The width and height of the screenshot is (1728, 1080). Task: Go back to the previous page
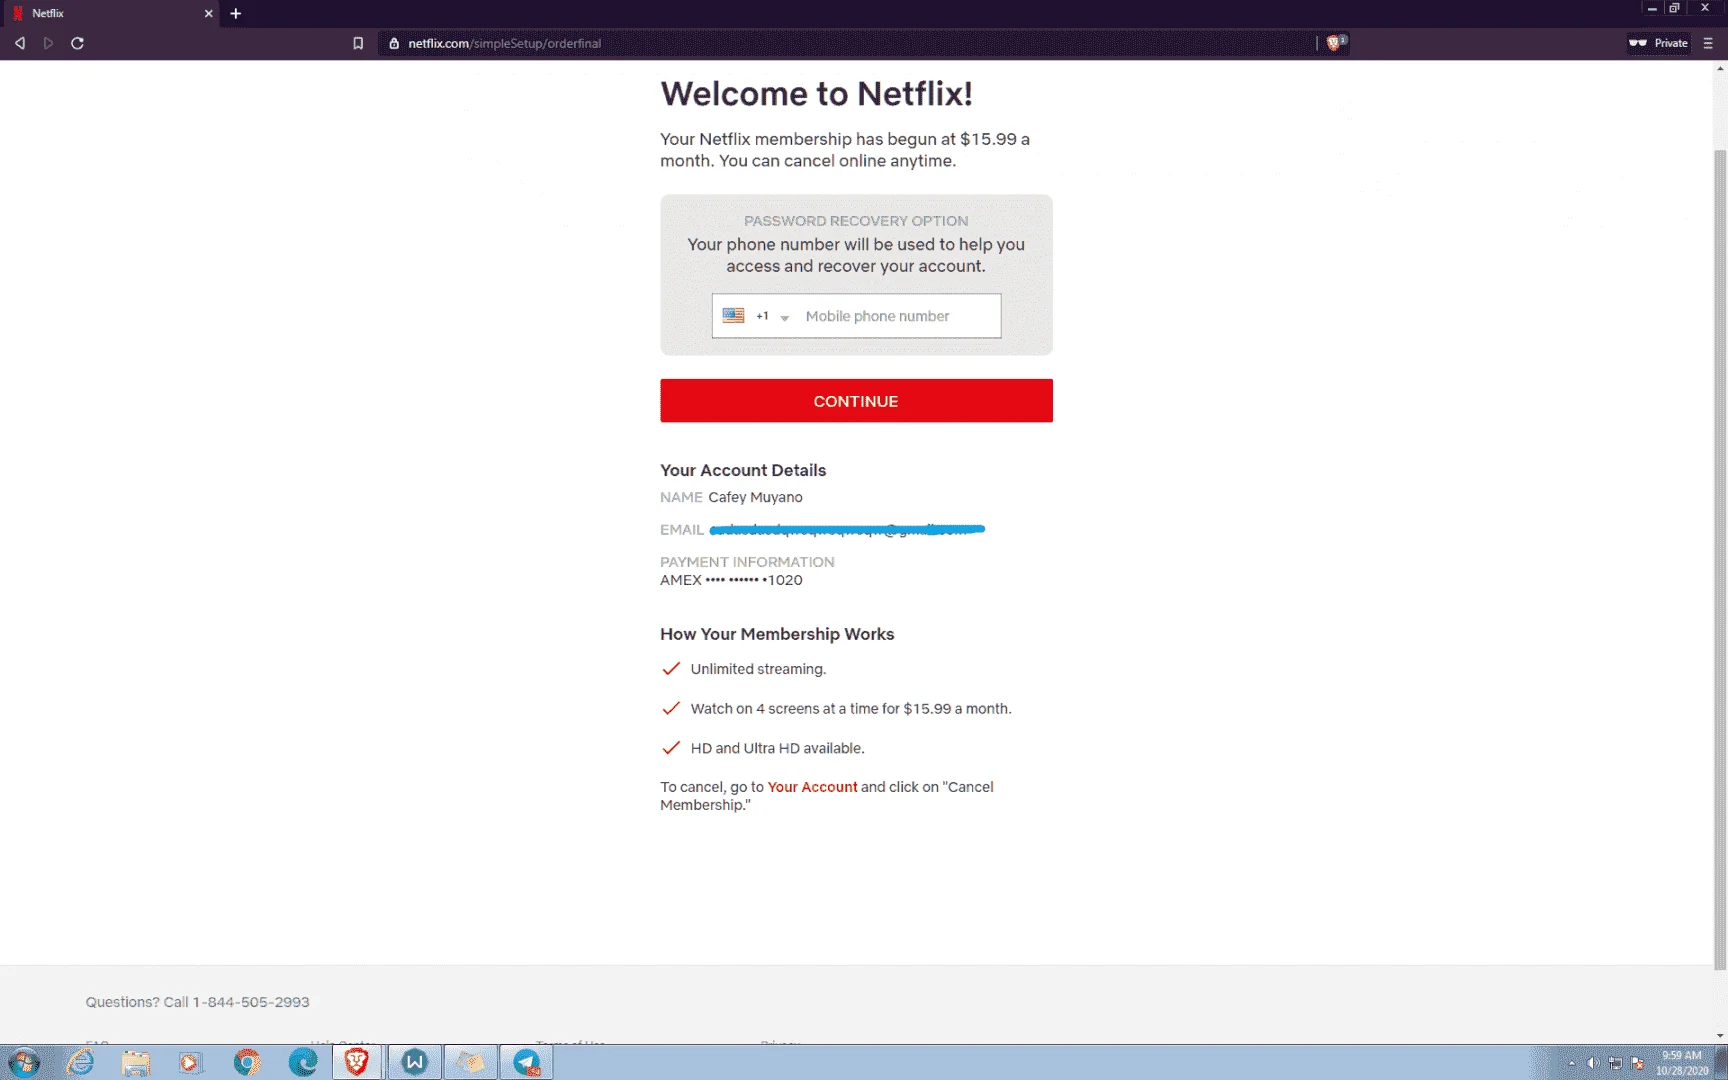click(x=20, y=43)
